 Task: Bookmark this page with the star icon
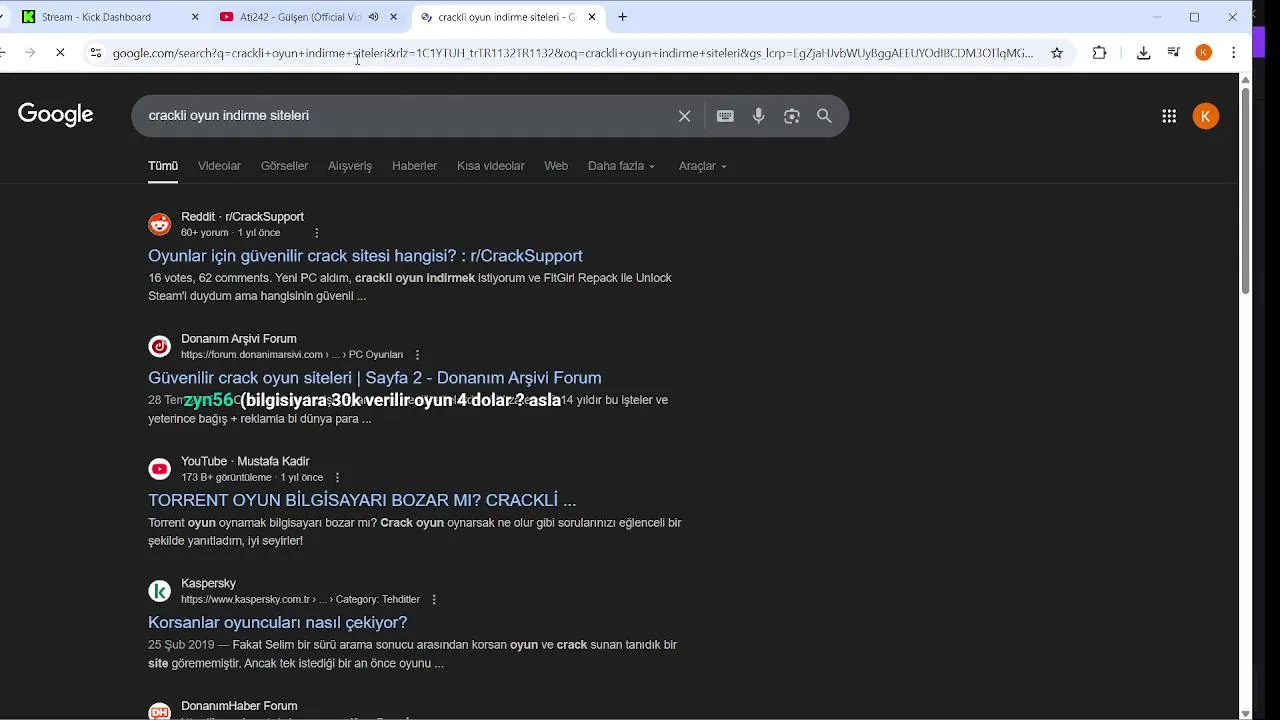[x=1057, y=53]
